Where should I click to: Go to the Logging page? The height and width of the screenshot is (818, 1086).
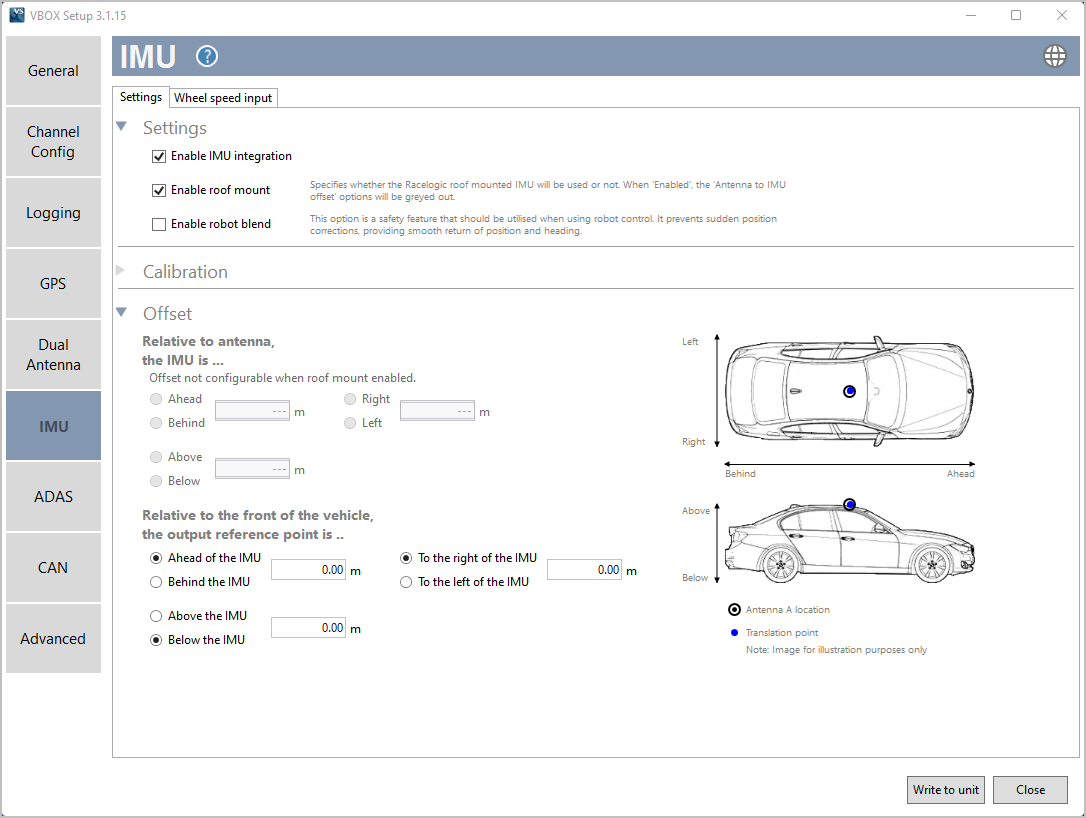click(53, 213)
